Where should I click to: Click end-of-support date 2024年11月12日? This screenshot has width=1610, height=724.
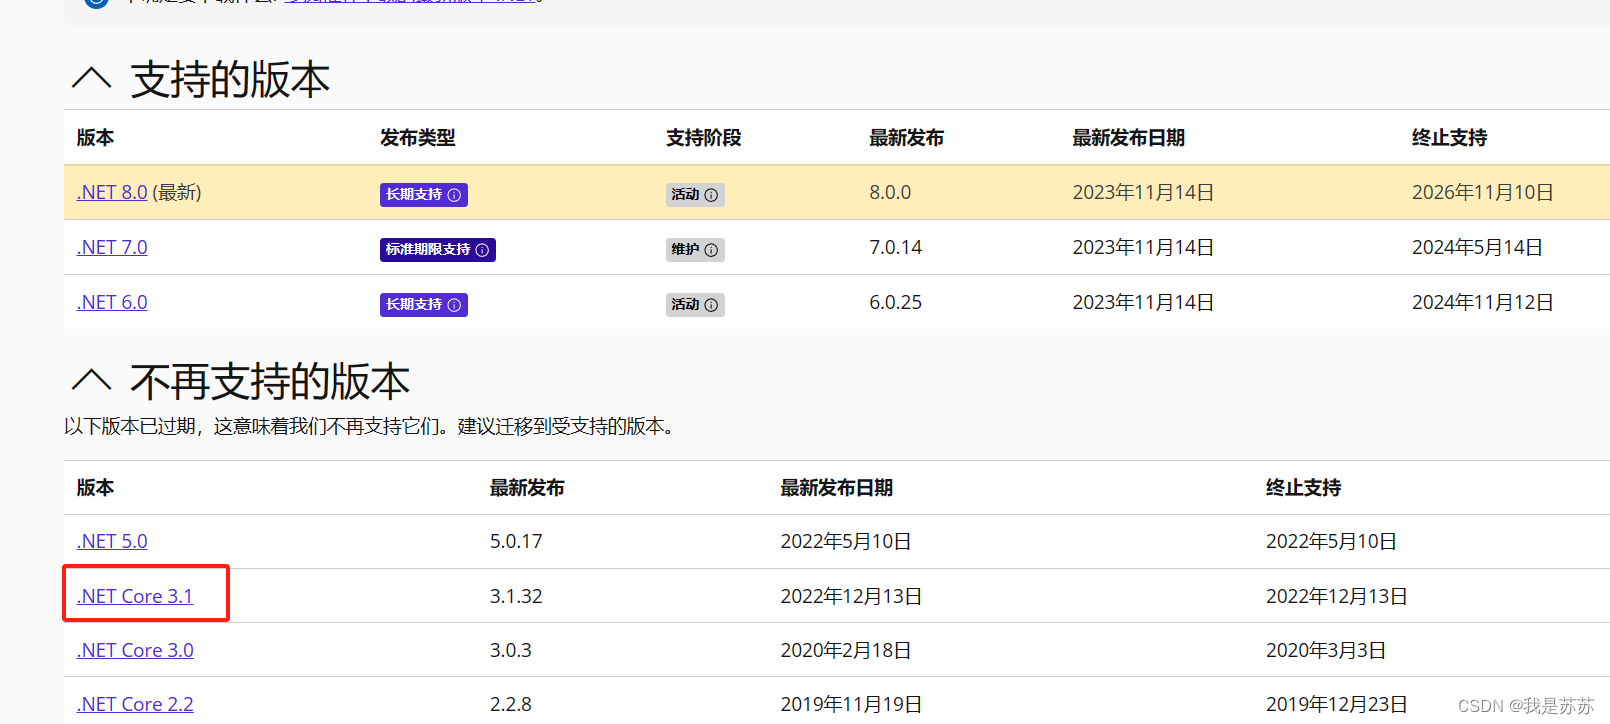tap(1483, 302)
